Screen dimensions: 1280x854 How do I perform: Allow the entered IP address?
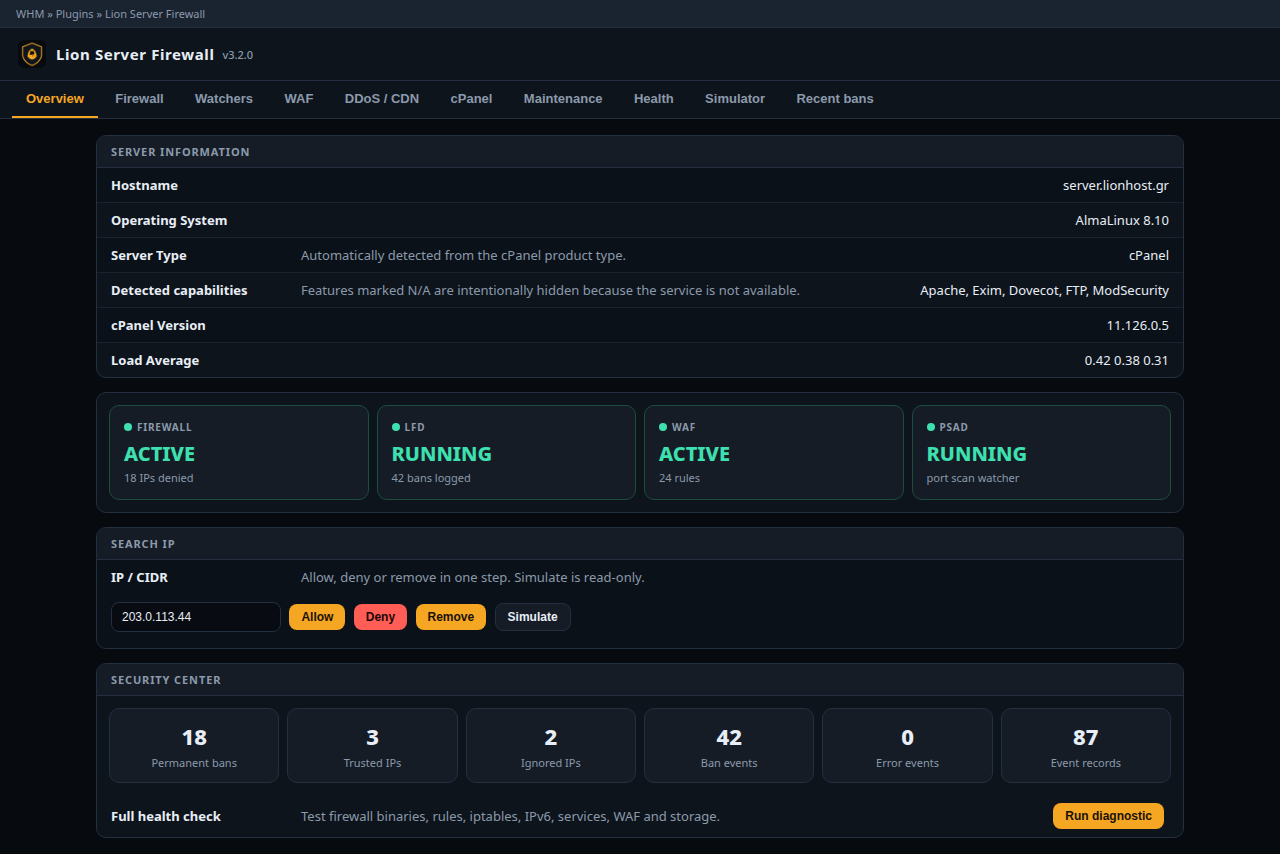tap(317, 617)
